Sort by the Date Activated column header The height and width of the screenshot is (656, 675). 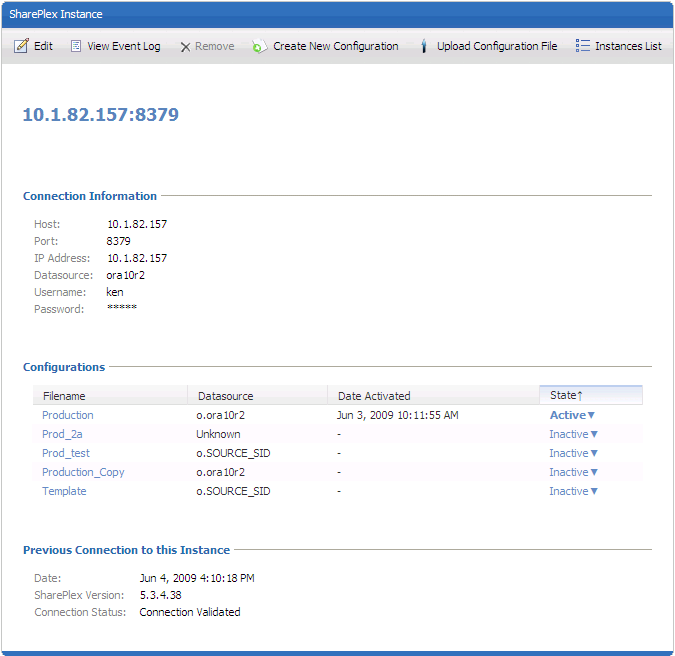click(433, 396)
